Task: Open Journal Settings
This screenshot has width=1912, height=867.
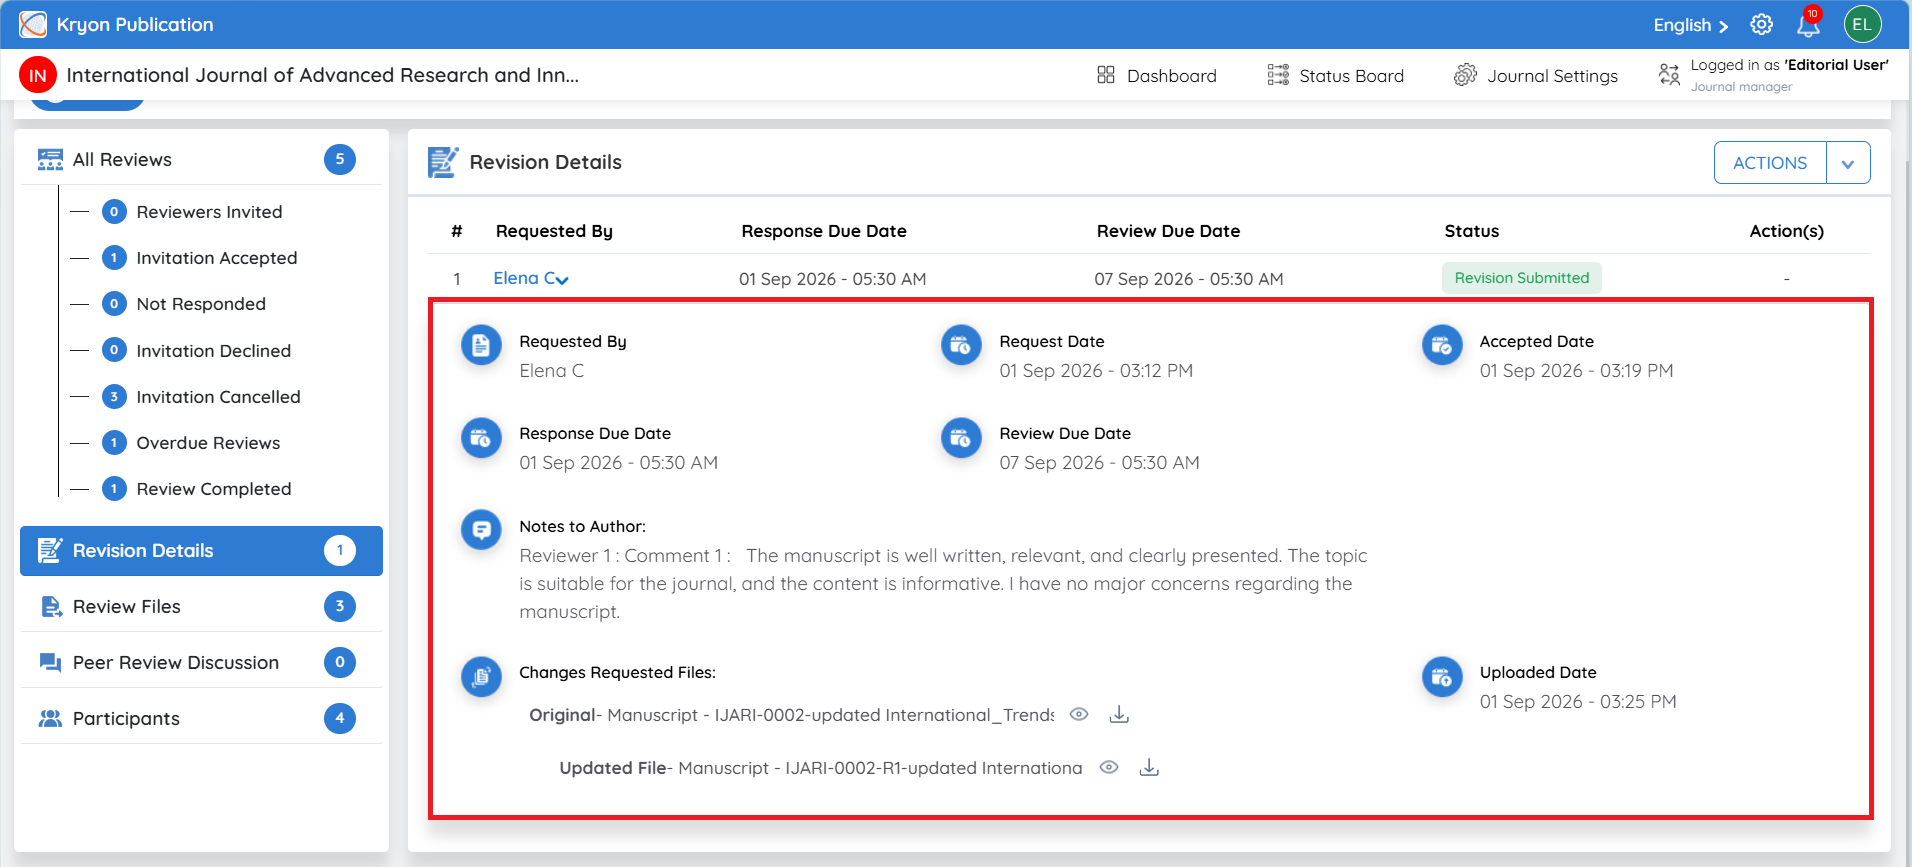Action: [x=1536, y=75]
